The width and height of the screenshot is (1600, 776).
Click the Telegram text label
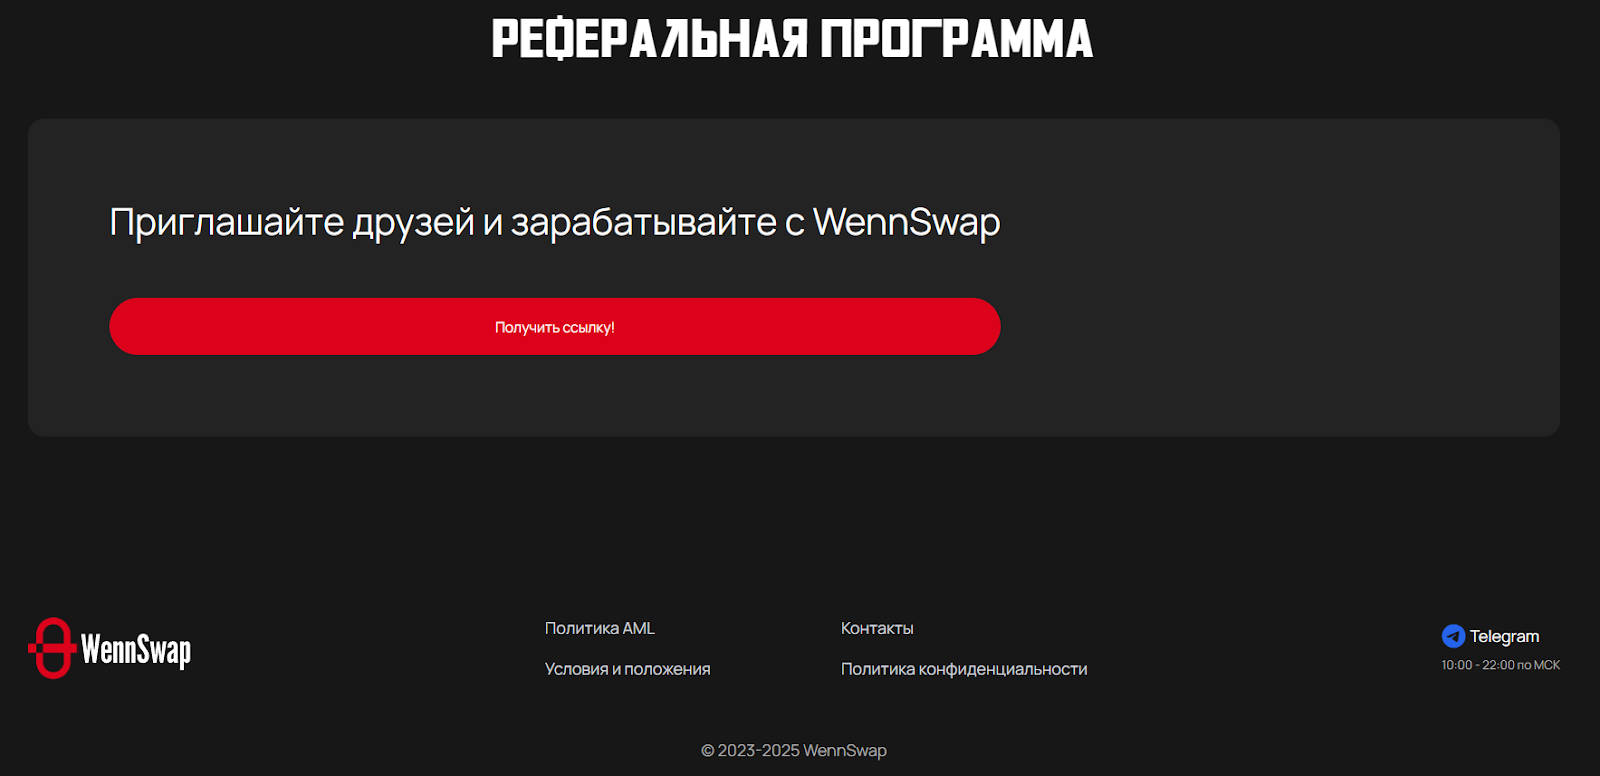click(1504, 636)
